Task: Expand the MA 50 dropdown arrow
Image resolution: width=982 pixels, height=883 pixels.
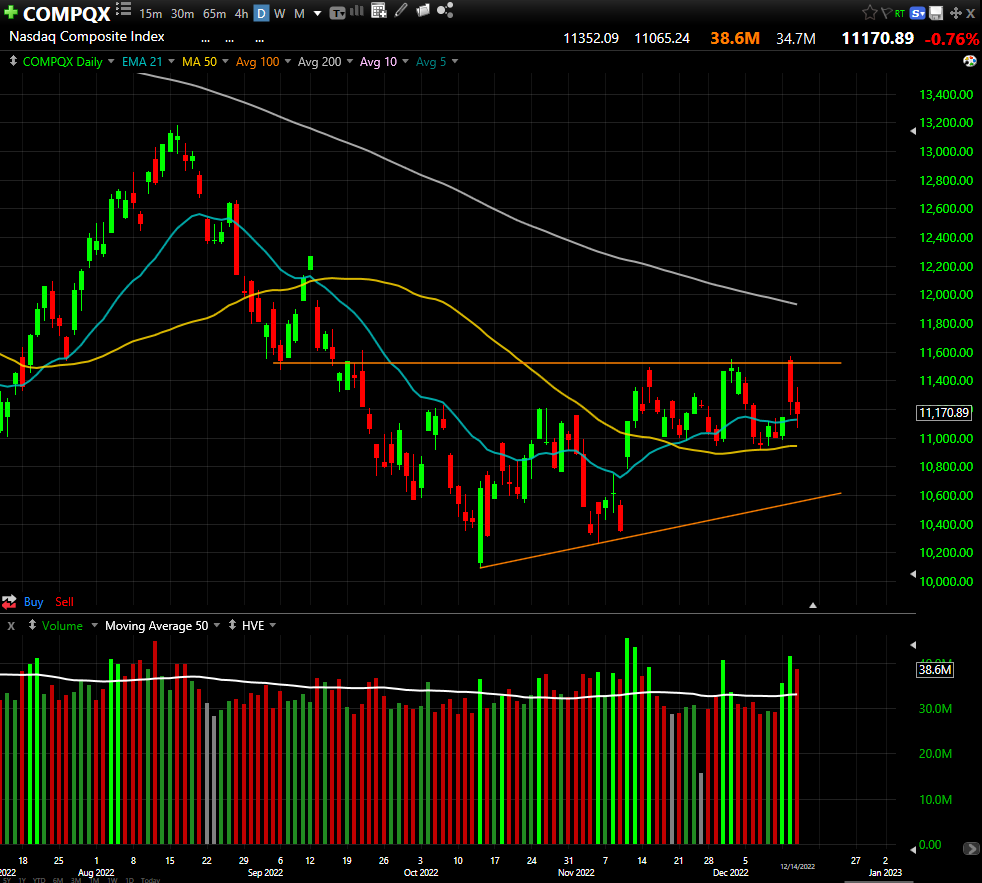Action: [225, 61]
